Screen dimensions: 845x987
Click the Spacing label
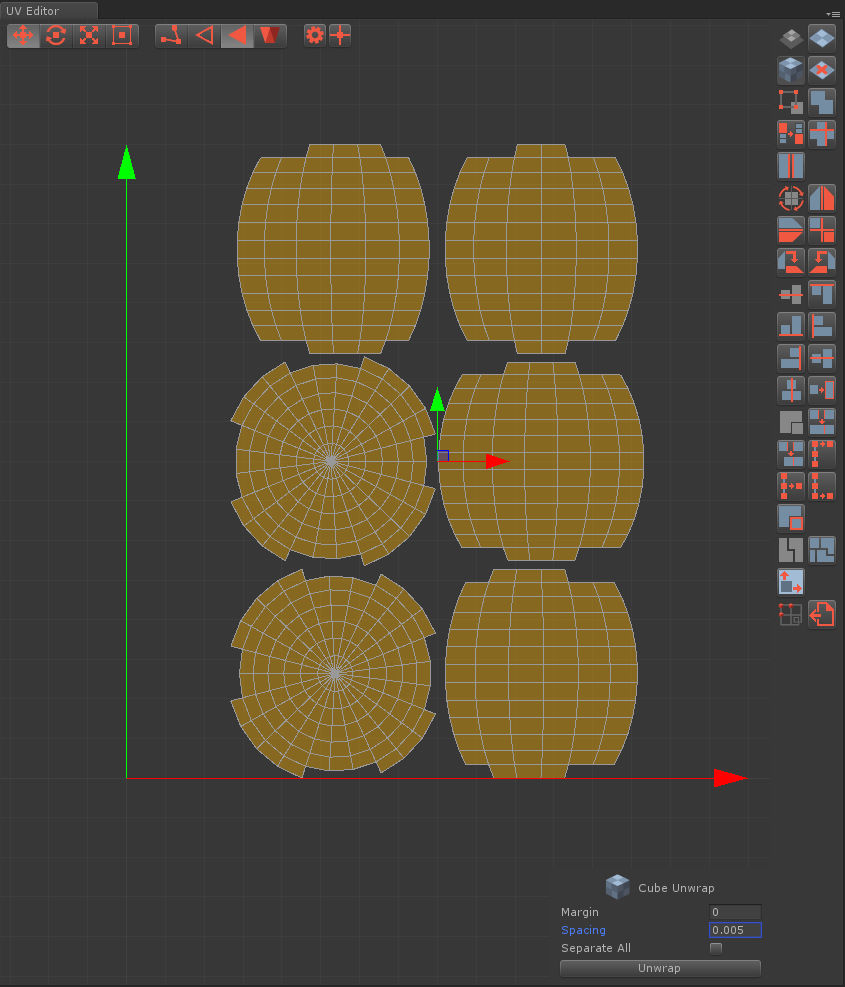click(583, 930)
